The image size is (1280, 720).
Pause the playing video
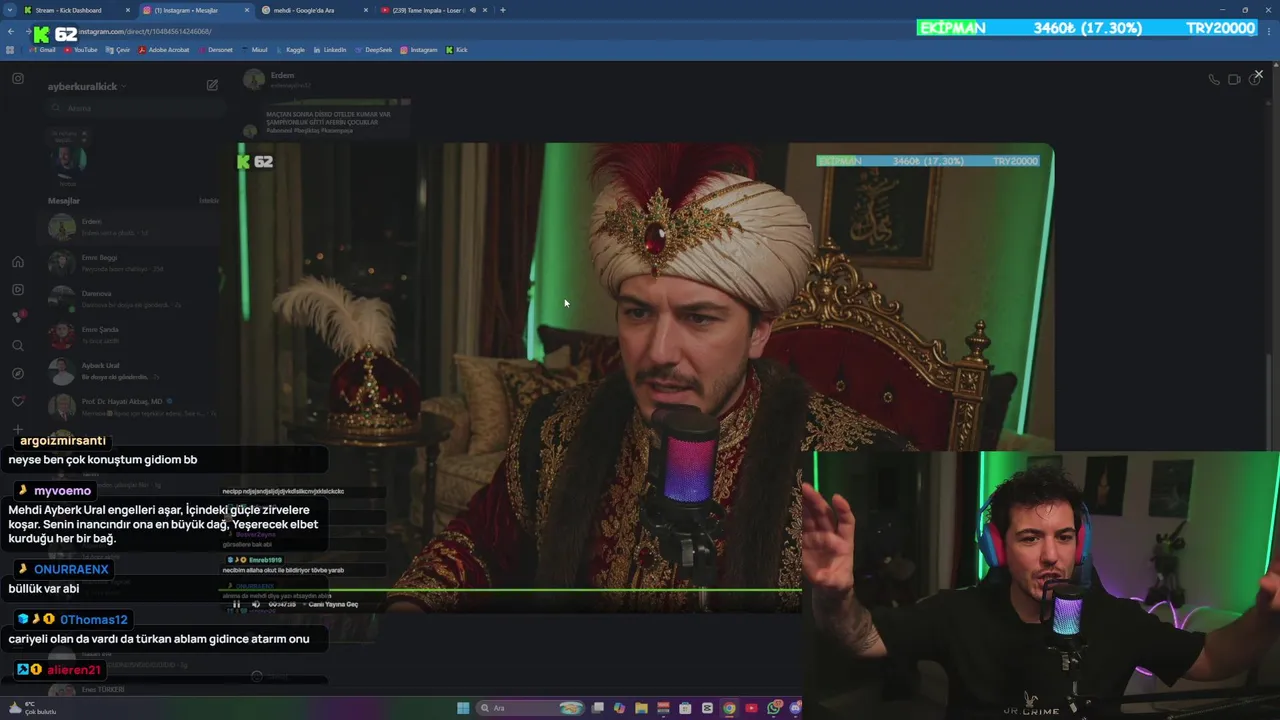(237, 604)
